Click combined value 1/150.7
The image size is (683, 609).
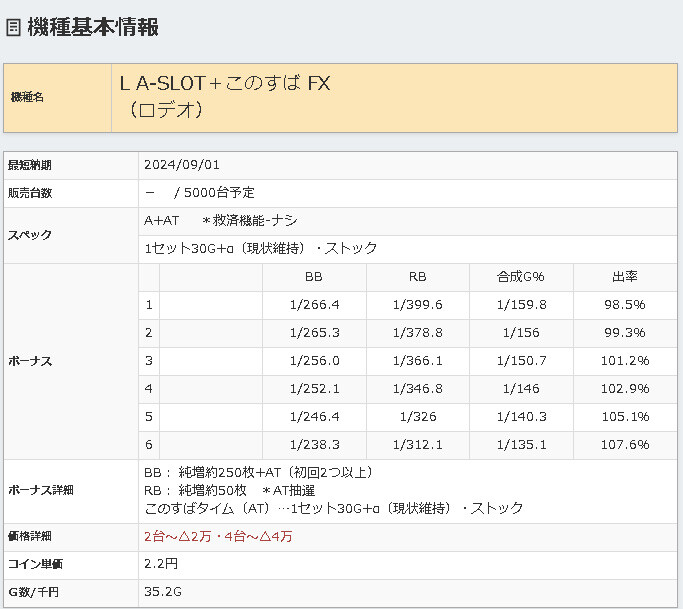point(521,361)
